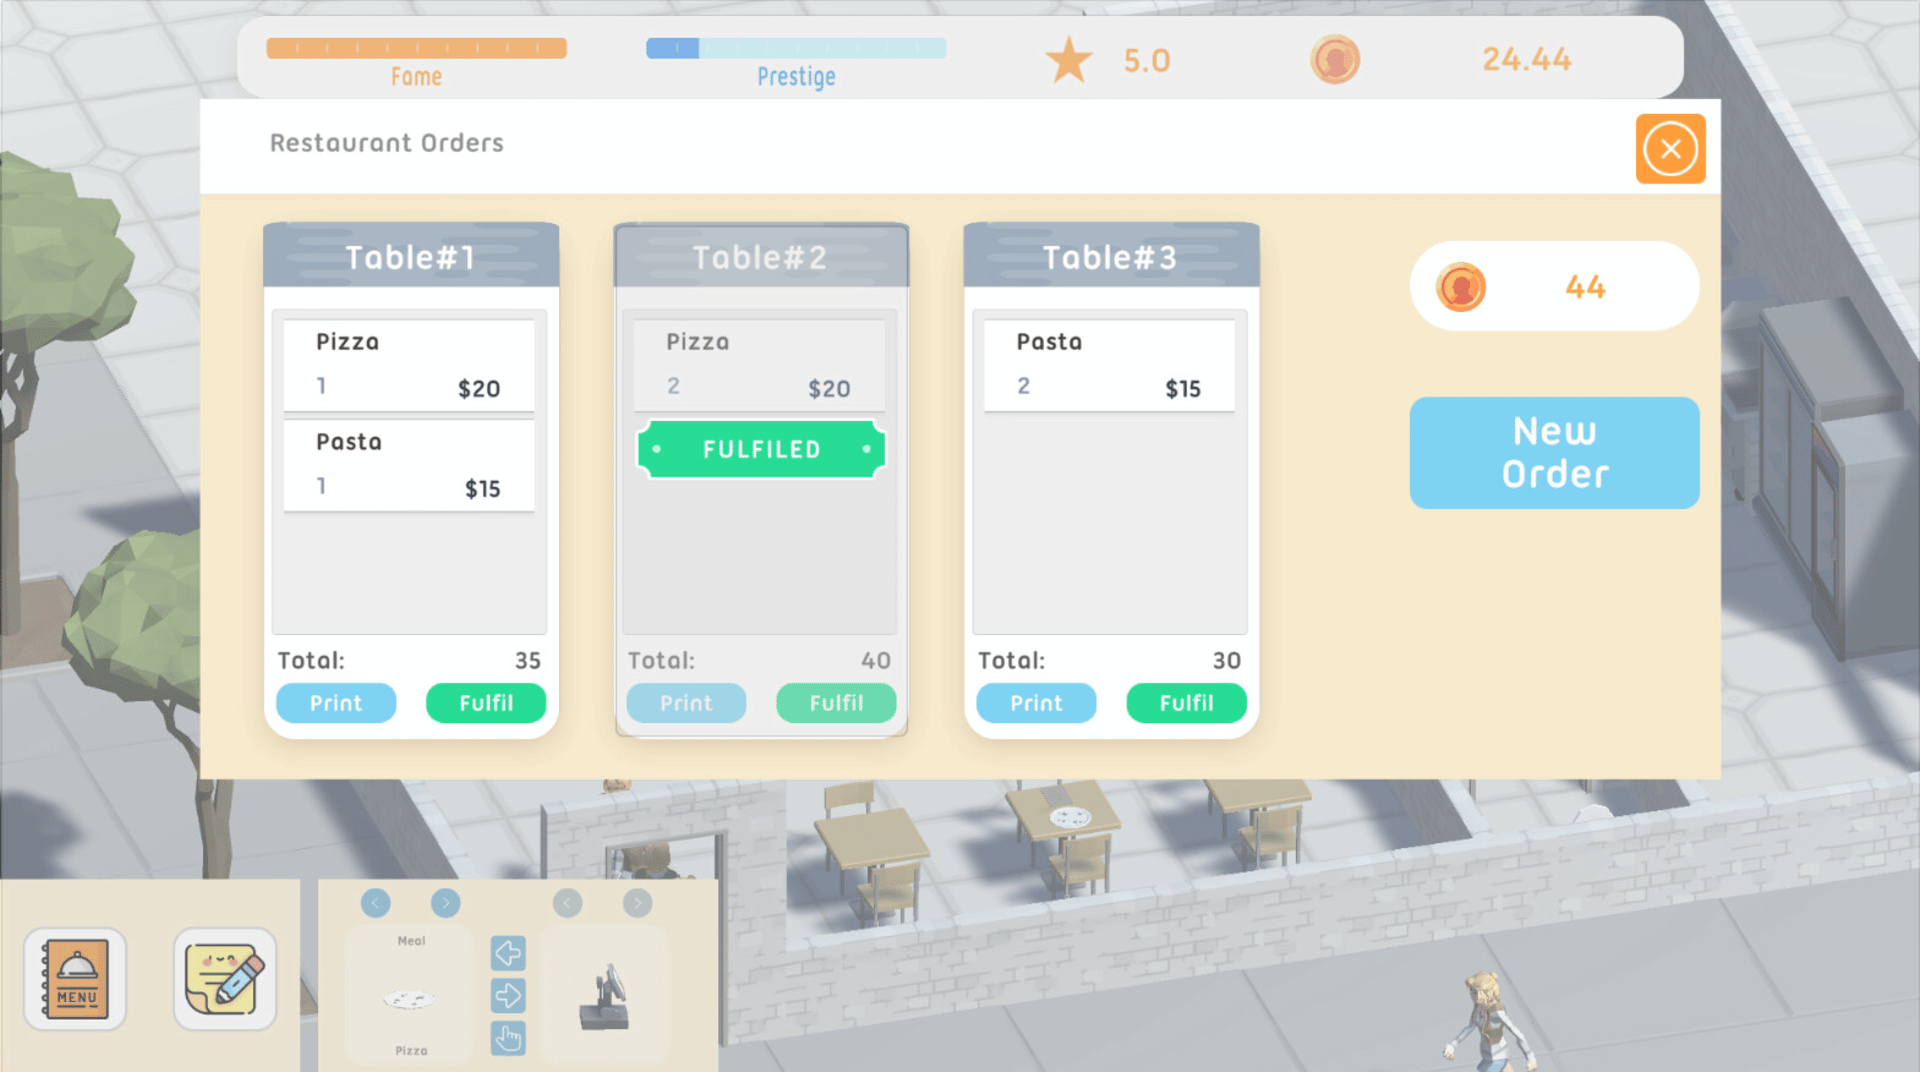Open the restaurant Menu book icon
The width and height of the screenshot is (1920, 1072).
(x=75, y=978)
